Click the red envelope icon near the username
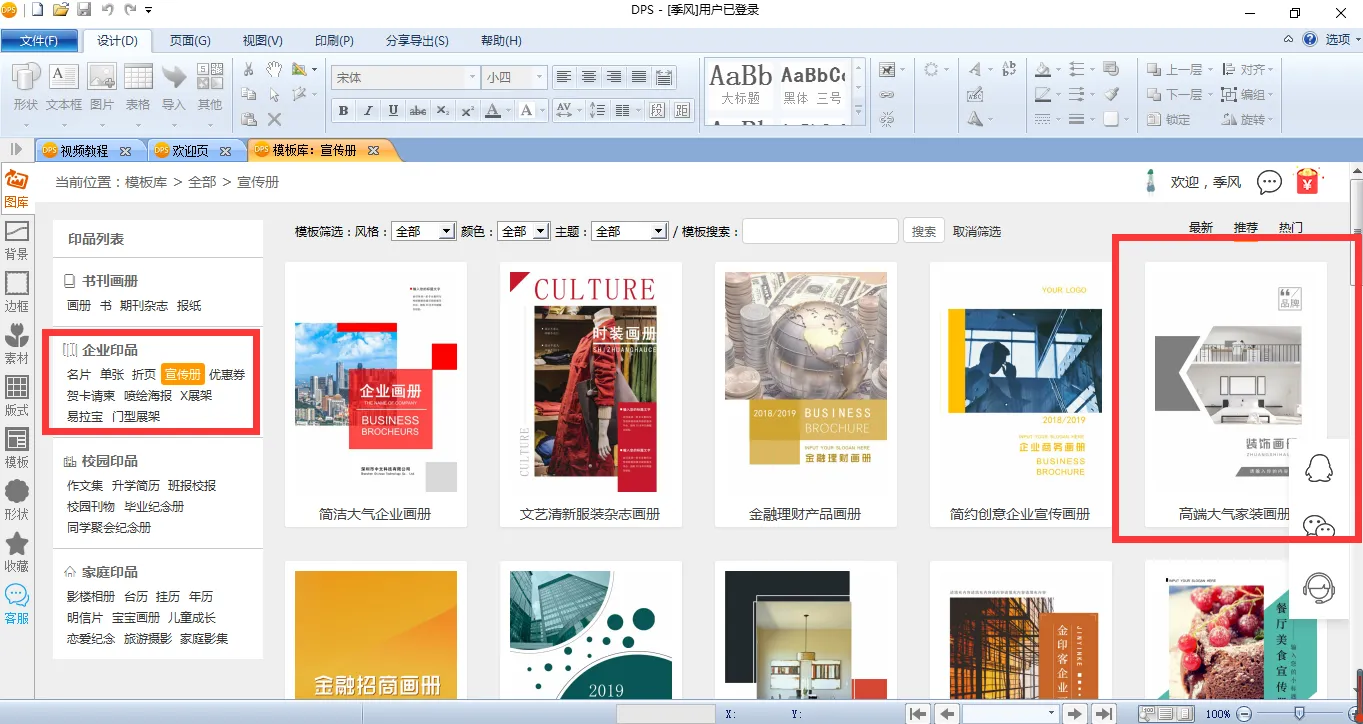The image size is (1363, 724). tap(1307, 181)
